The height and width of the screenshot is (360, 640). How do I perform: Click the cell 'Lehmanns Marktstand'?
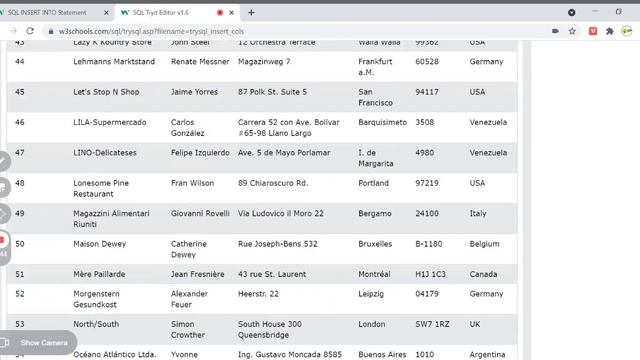click(114, 62)
